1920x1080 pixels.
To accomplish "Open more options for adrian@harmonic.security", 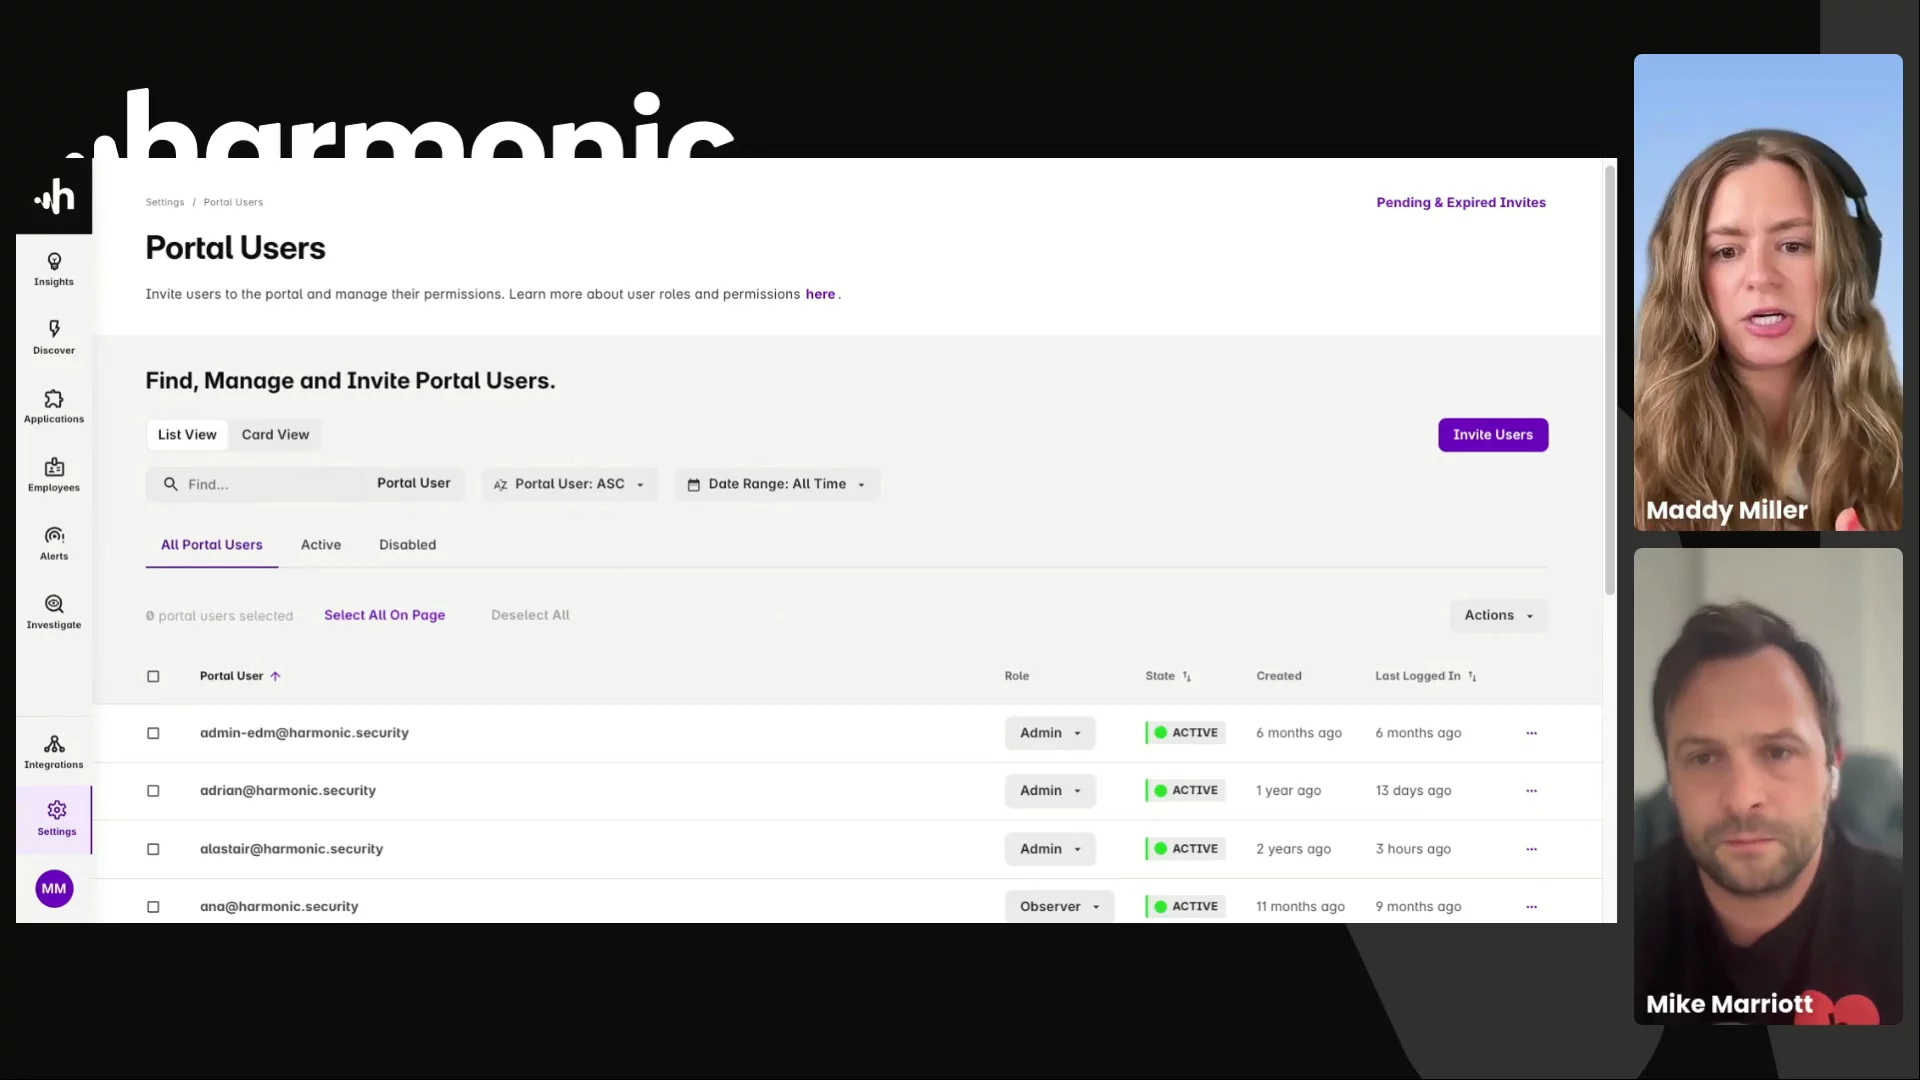I will point(1531,791).
